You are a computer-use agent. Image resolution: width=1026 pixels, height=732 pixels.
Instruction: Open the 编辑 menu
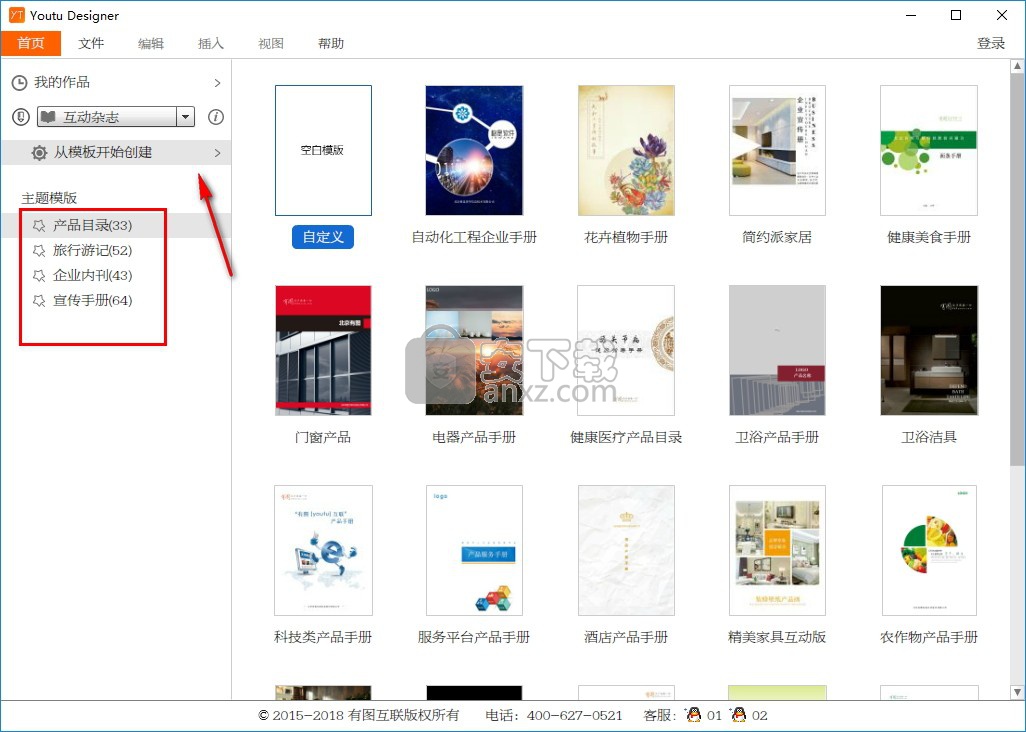click(151, 43)
